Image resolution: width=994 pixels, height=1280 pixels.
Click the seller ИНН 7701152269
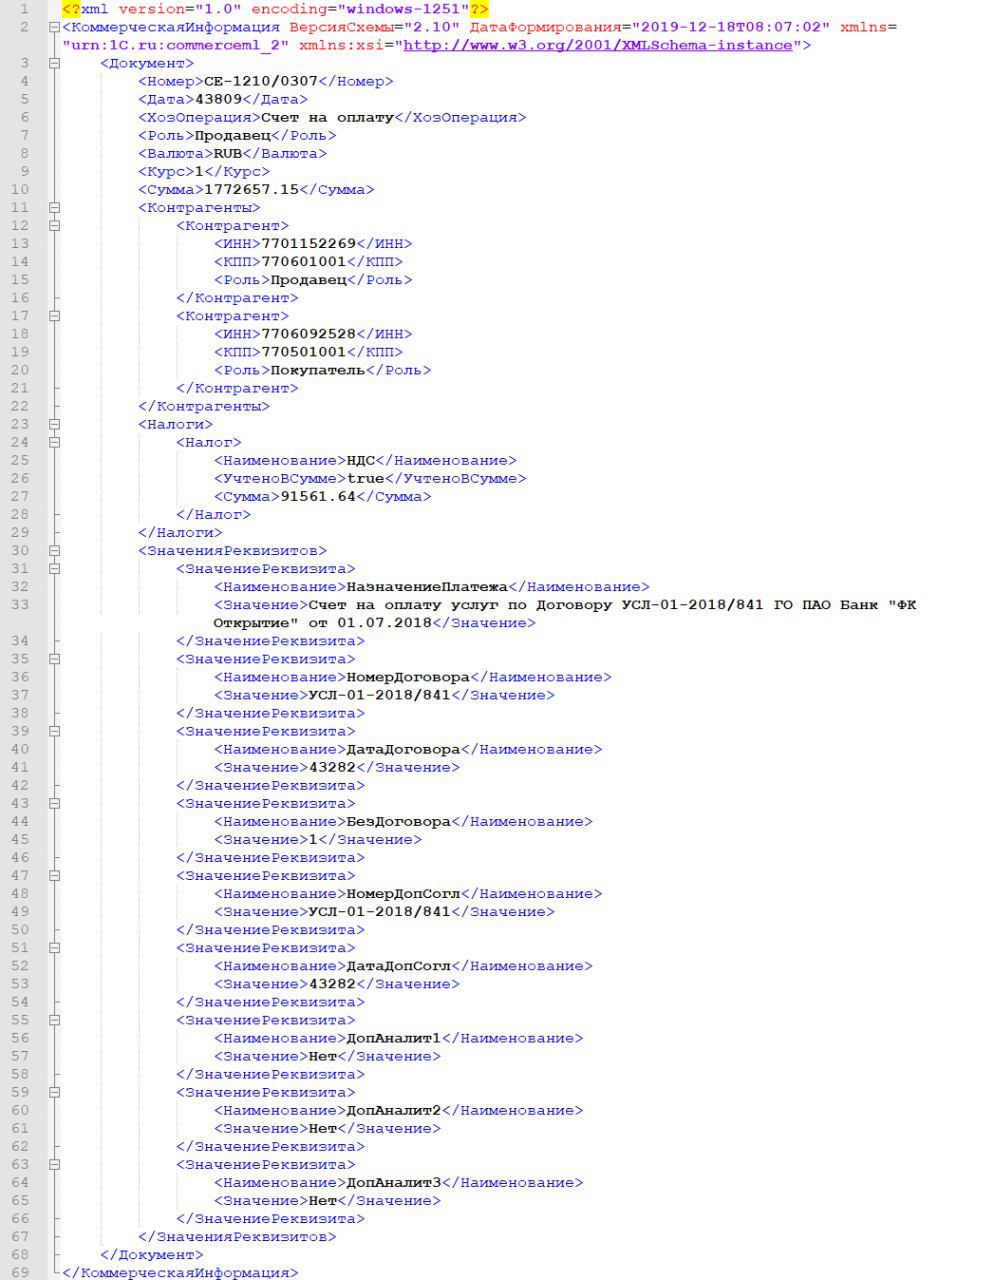tap(308, 243)
